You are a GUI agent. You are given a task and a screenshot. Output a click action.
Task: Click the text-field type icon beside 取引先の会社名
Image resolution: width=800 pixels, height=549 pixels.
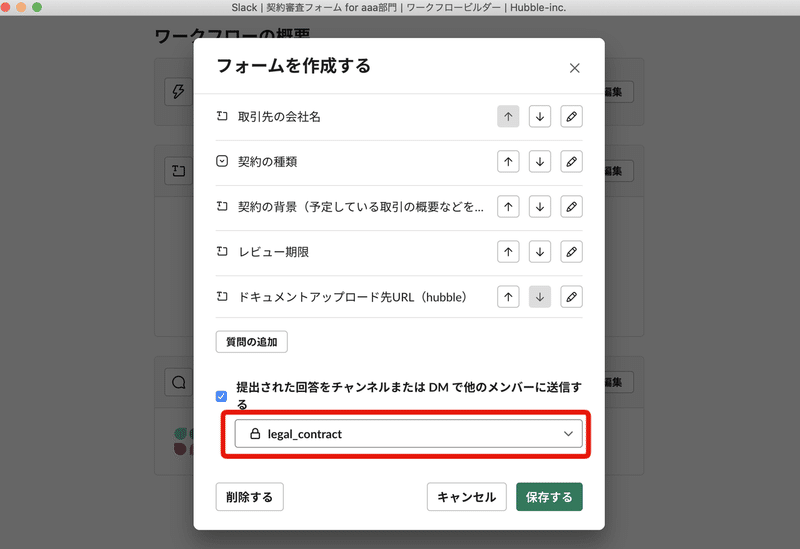222,116
